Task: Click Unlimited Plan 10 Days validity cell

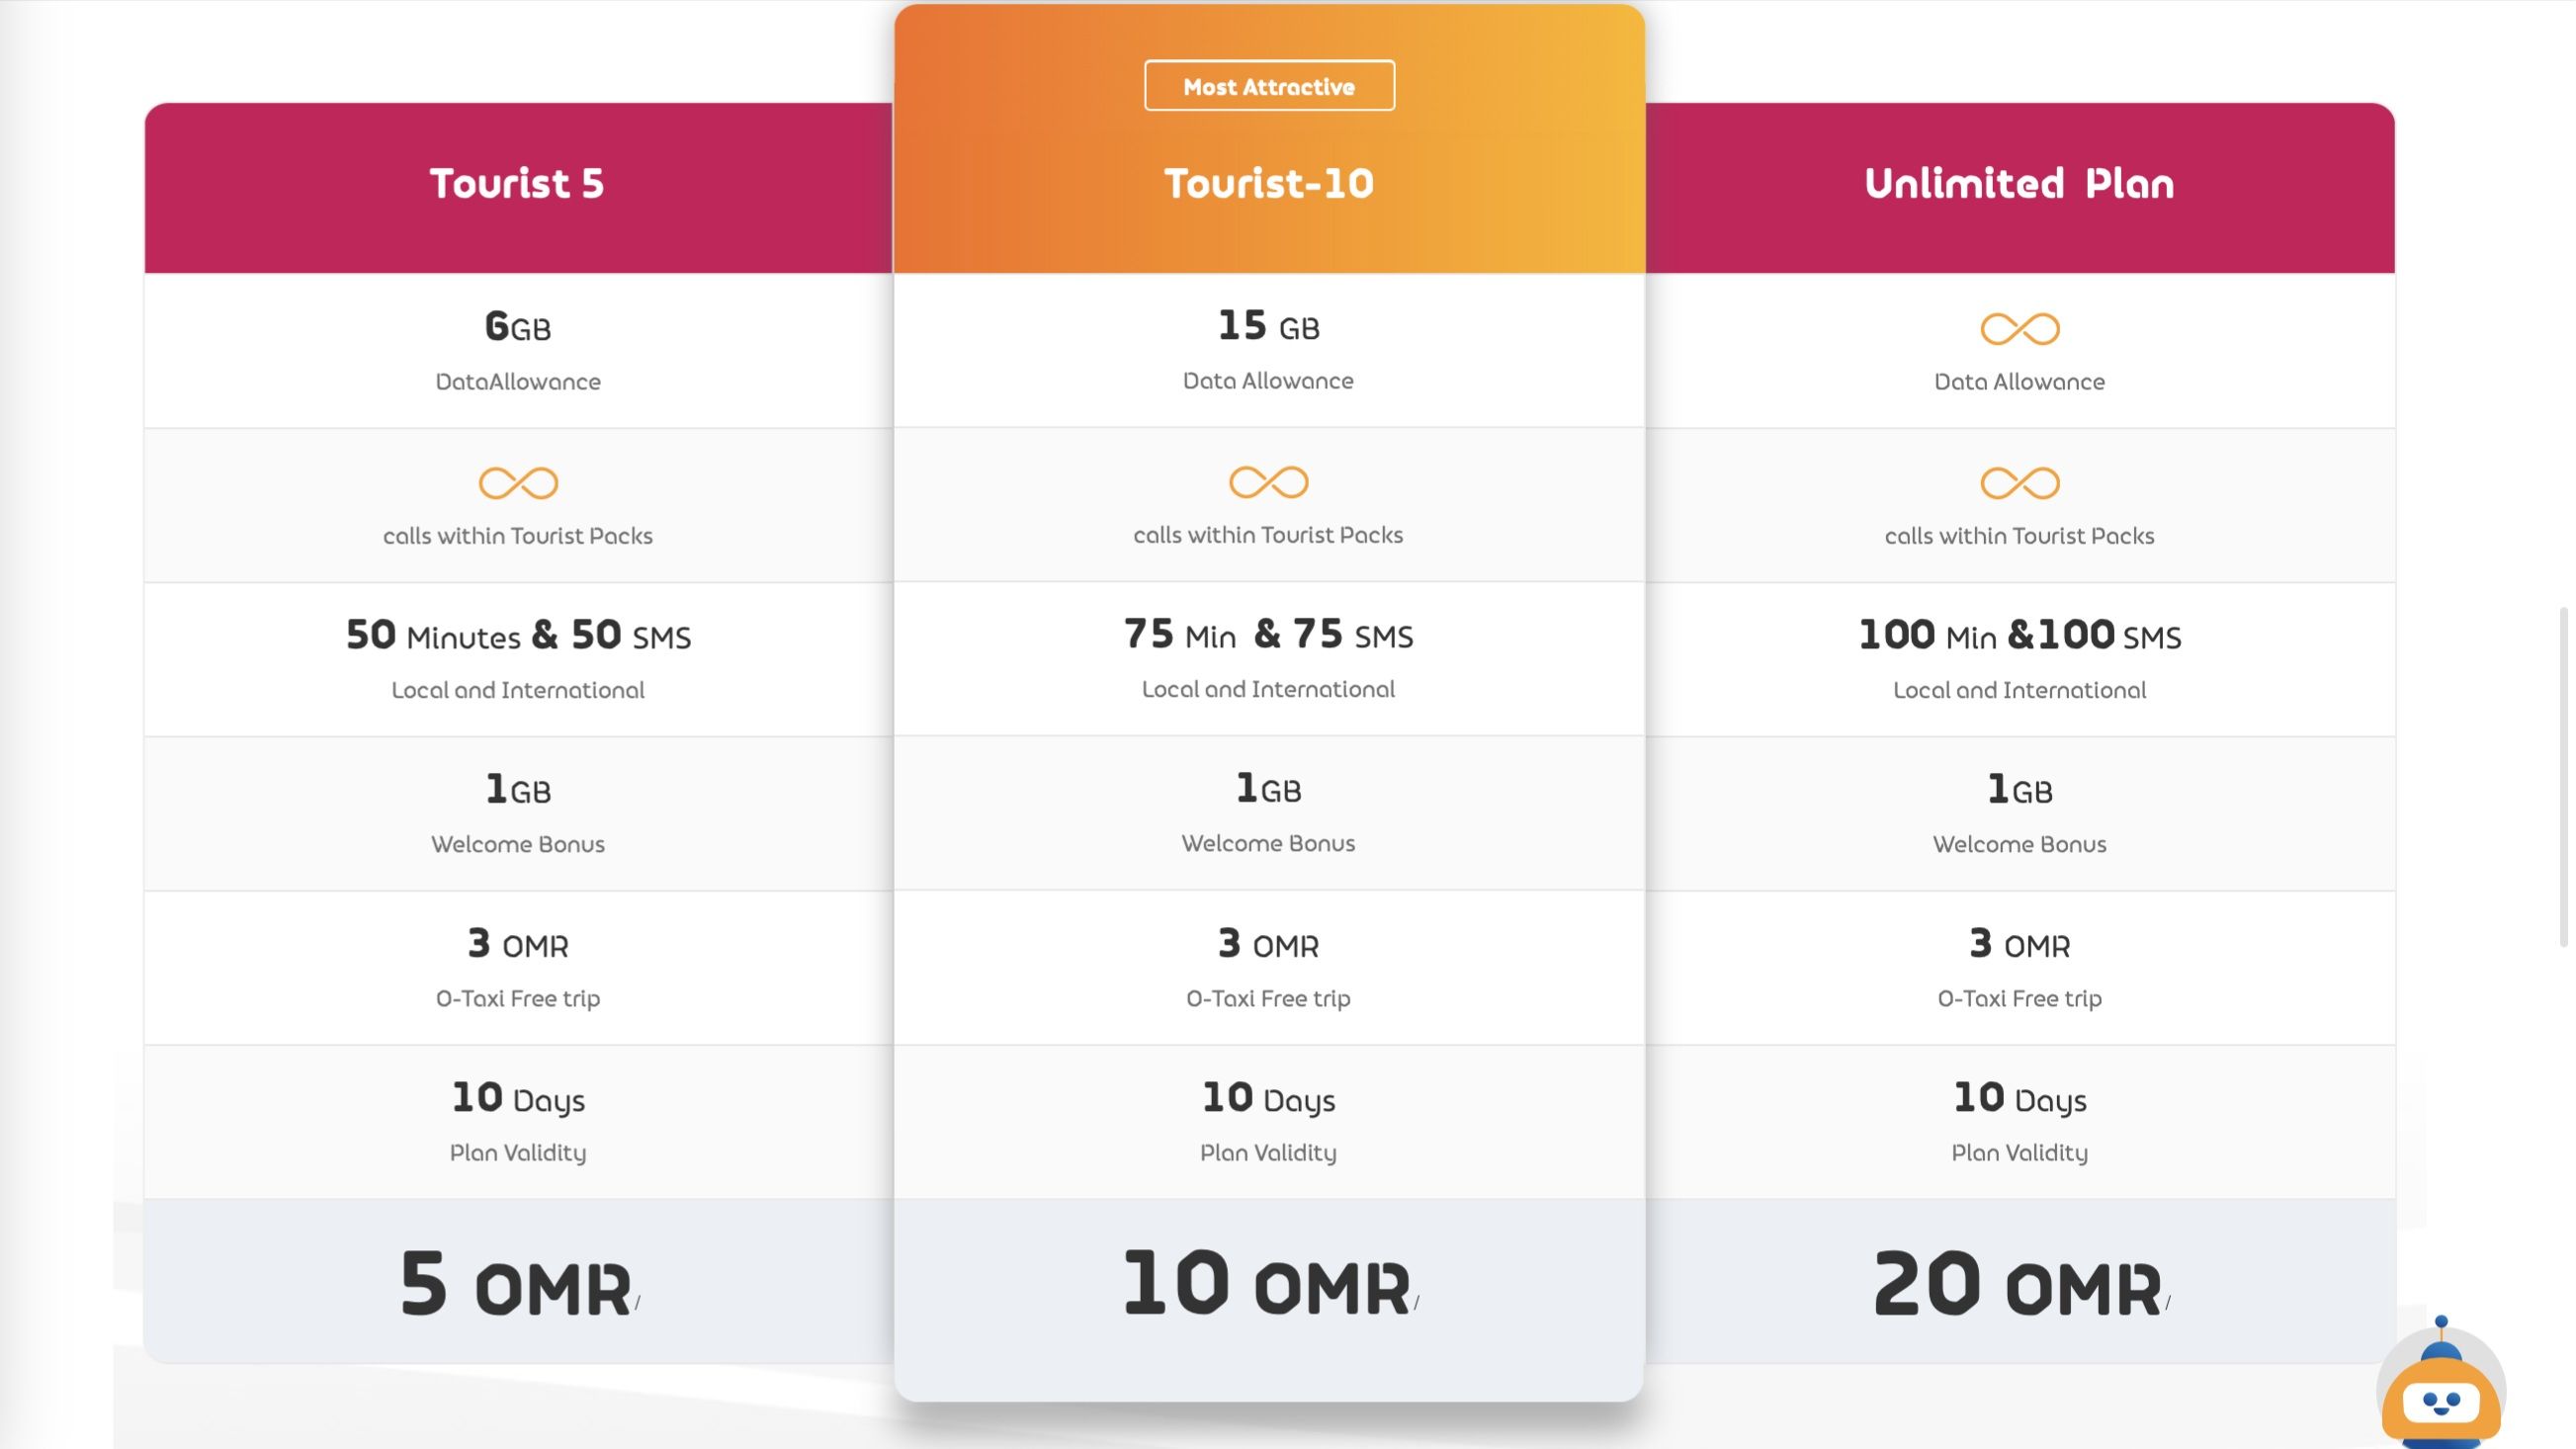Action: click(2020, 1123)
